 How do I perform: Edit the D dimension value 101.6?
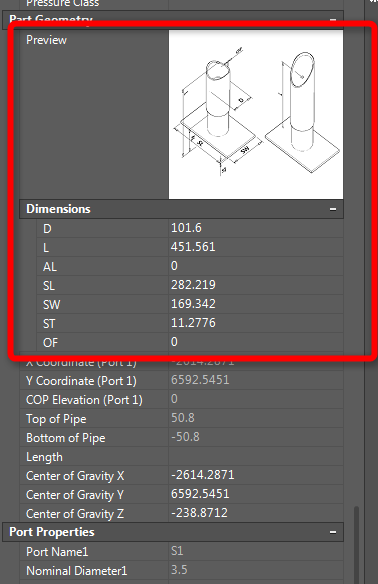(x=256, y=228)
